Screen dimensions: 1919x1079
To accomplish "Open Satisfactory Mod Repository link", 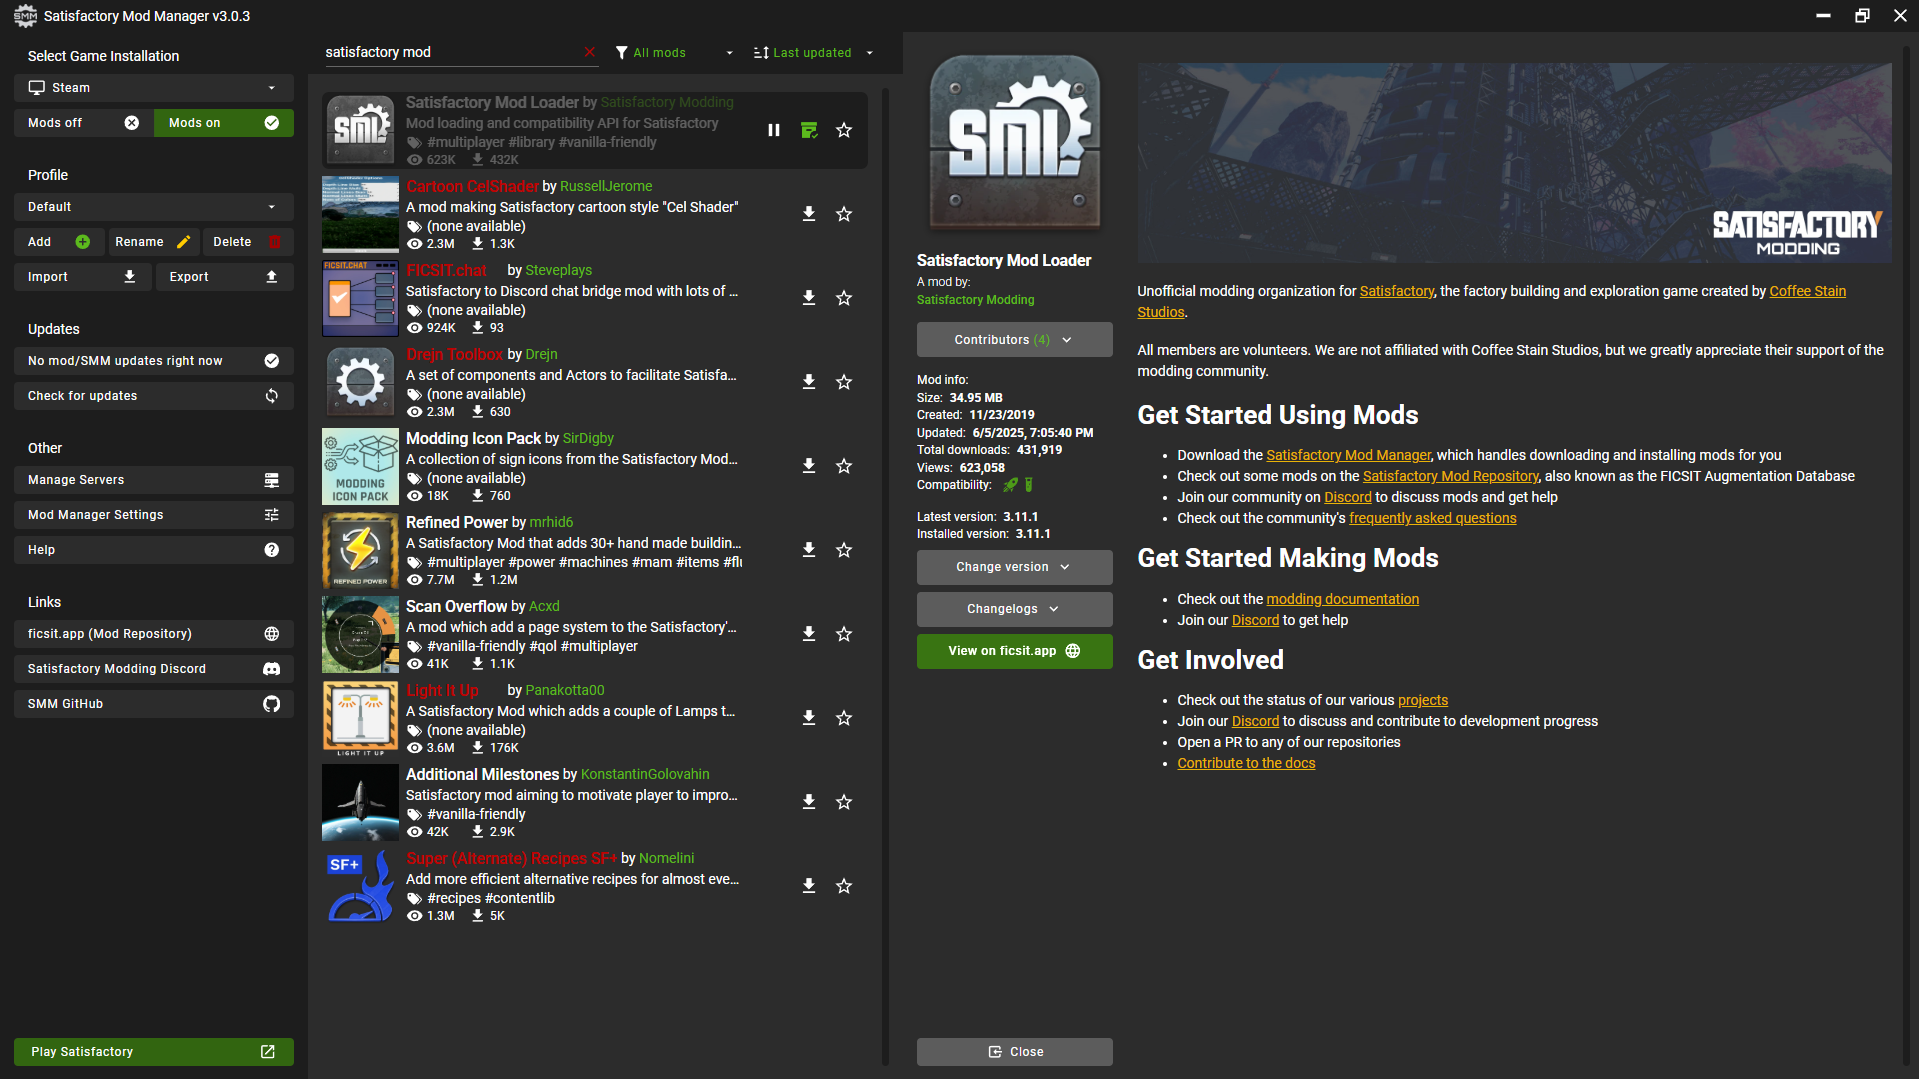I will 1451,476.
